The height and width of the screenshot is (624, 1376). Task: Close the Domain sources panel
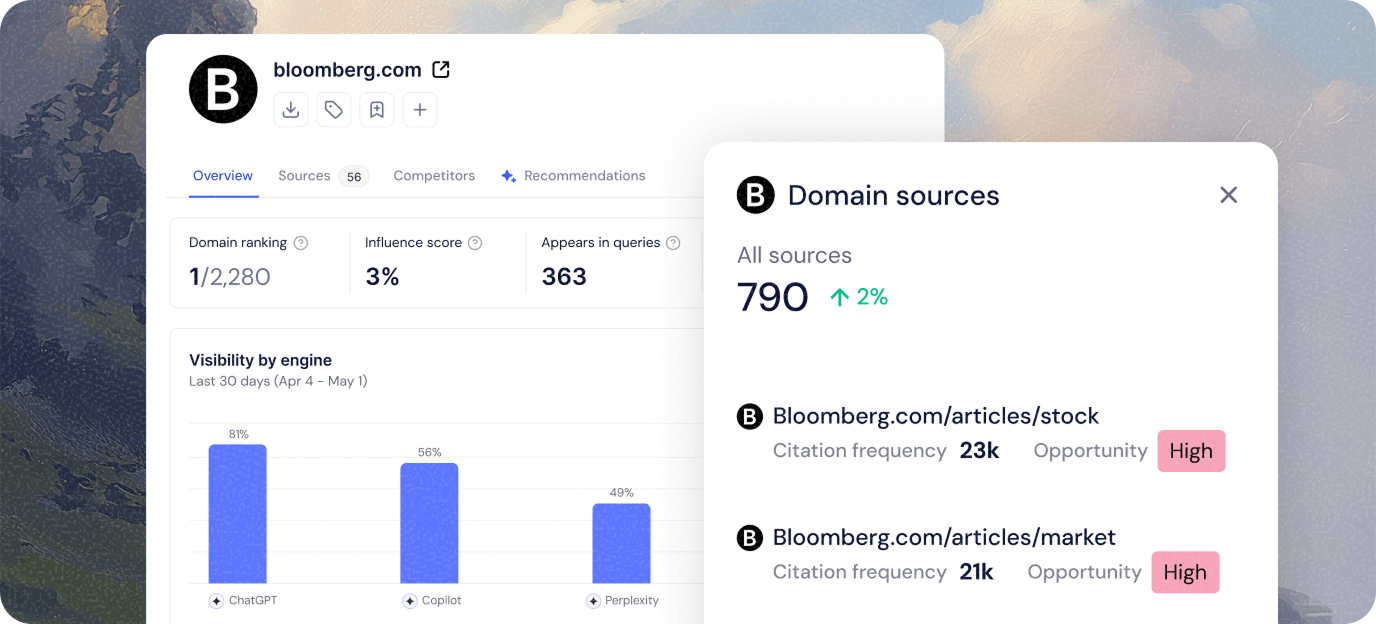(x=1229, y=195)
